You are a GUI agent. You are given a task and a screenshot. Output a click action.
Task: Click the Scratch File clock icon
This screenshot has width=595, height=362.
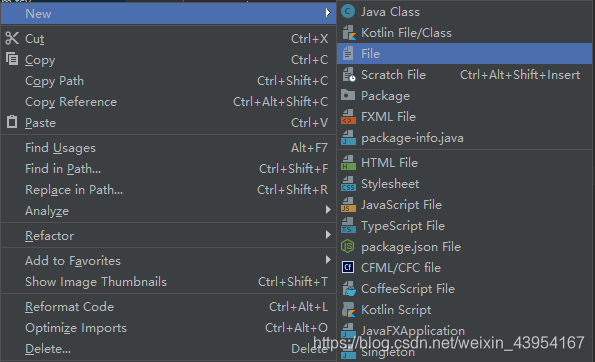[349, 75]
